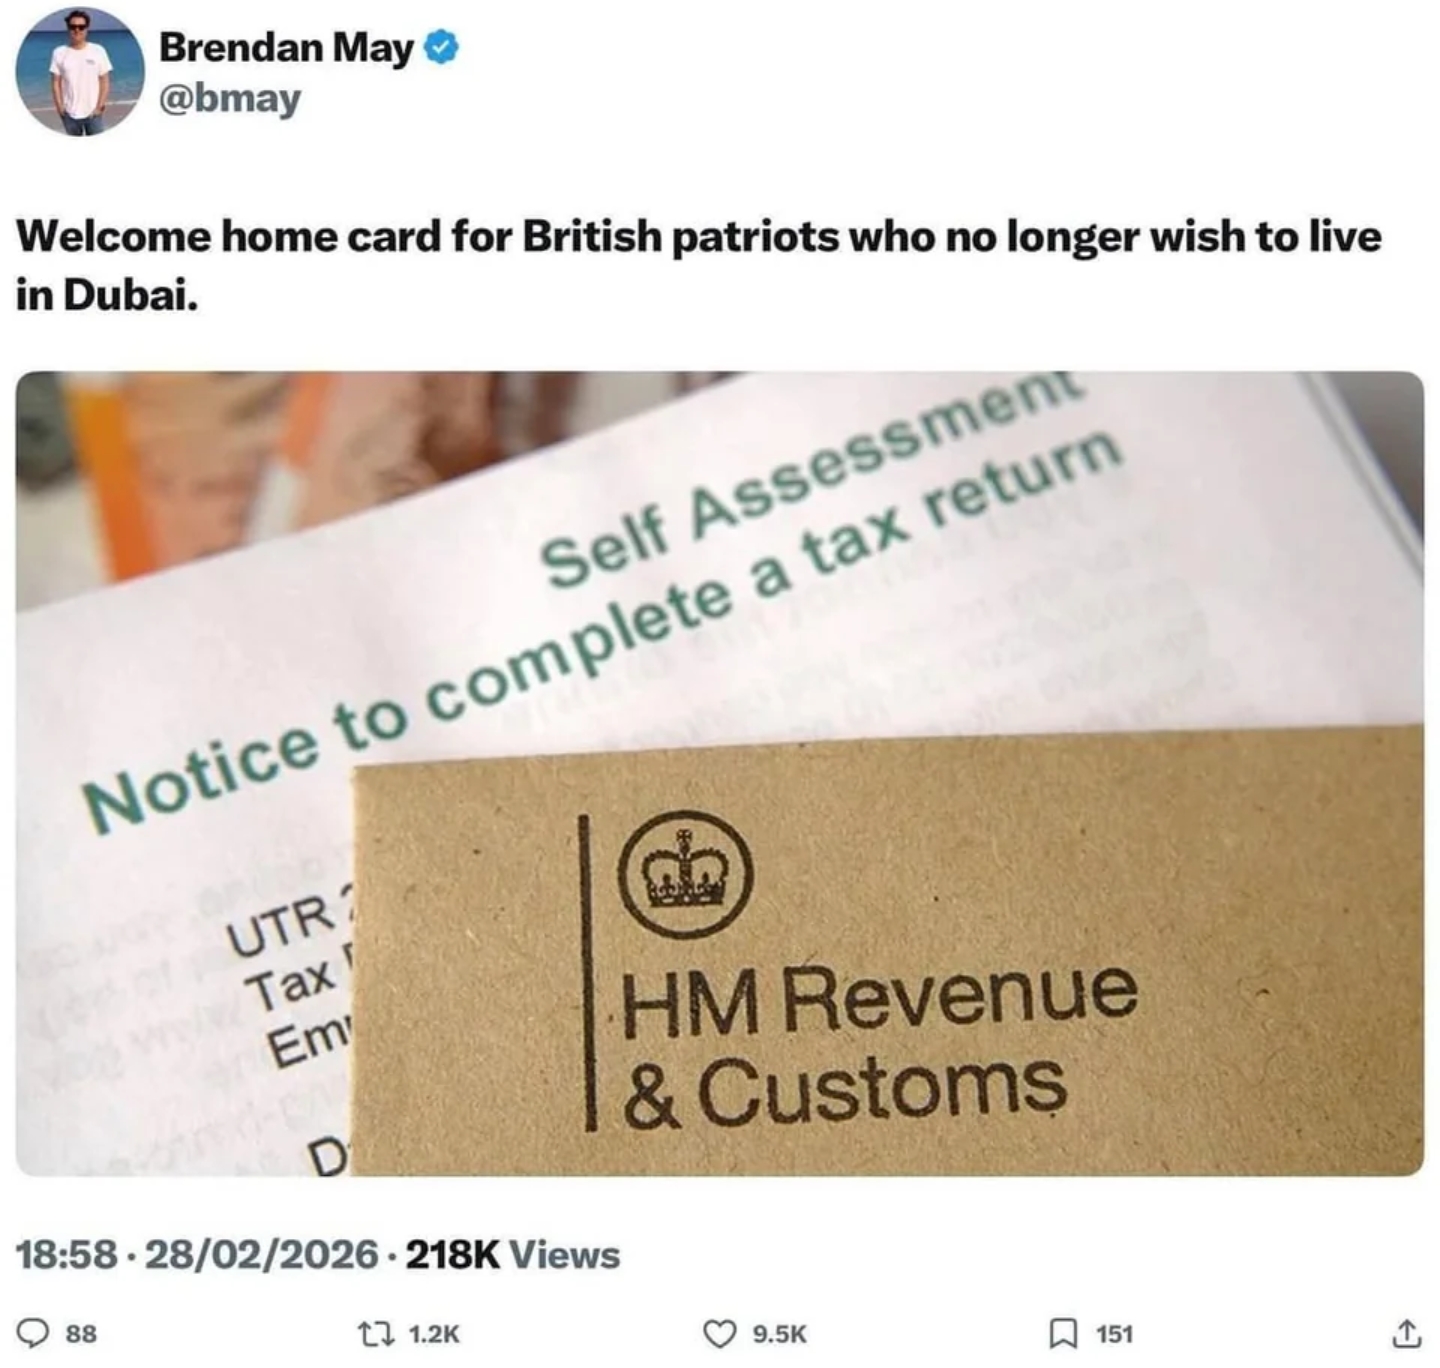This screenshot has height=1368, width=1440.
Task: Bookmark the tweet with the bookmark icon
Action: click(1061, 1334)
